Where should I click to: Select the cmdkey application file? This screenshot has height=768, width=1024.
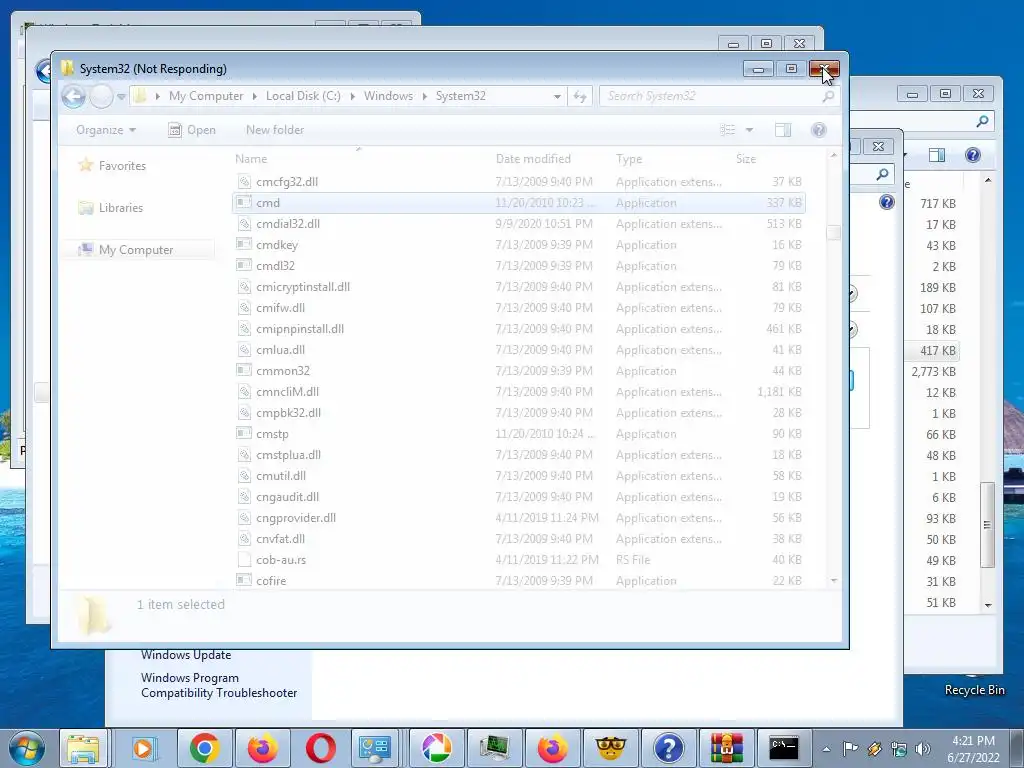[519, 245]
